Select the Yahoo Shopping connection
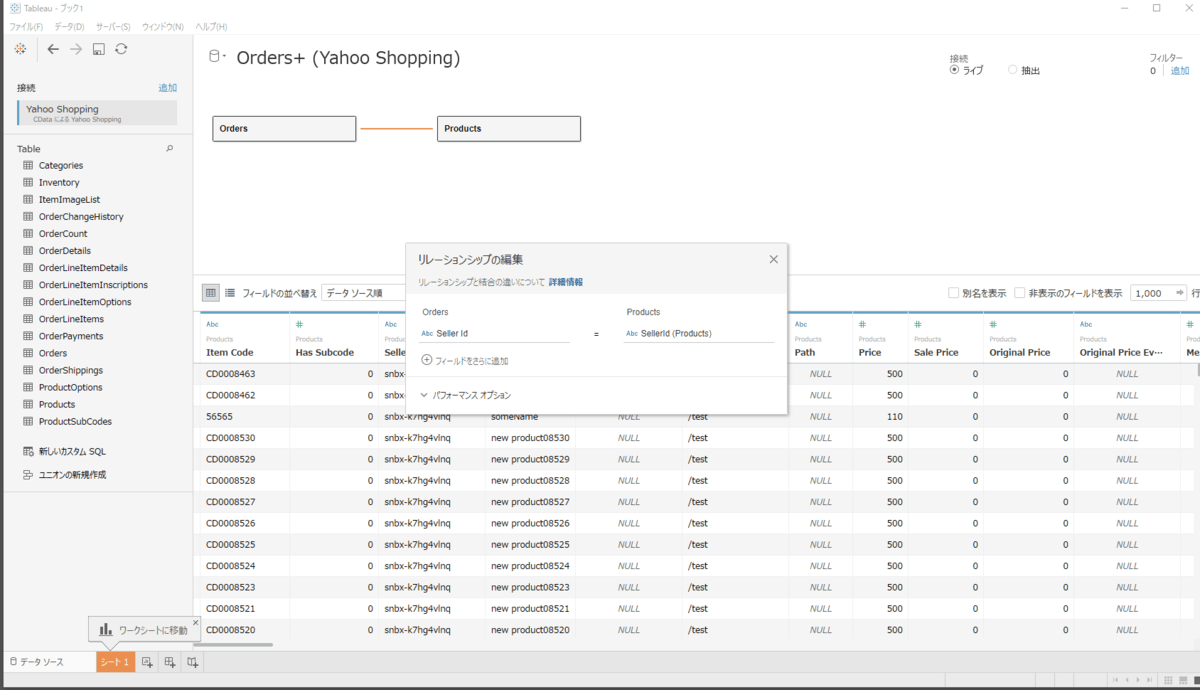 point(97,113)
